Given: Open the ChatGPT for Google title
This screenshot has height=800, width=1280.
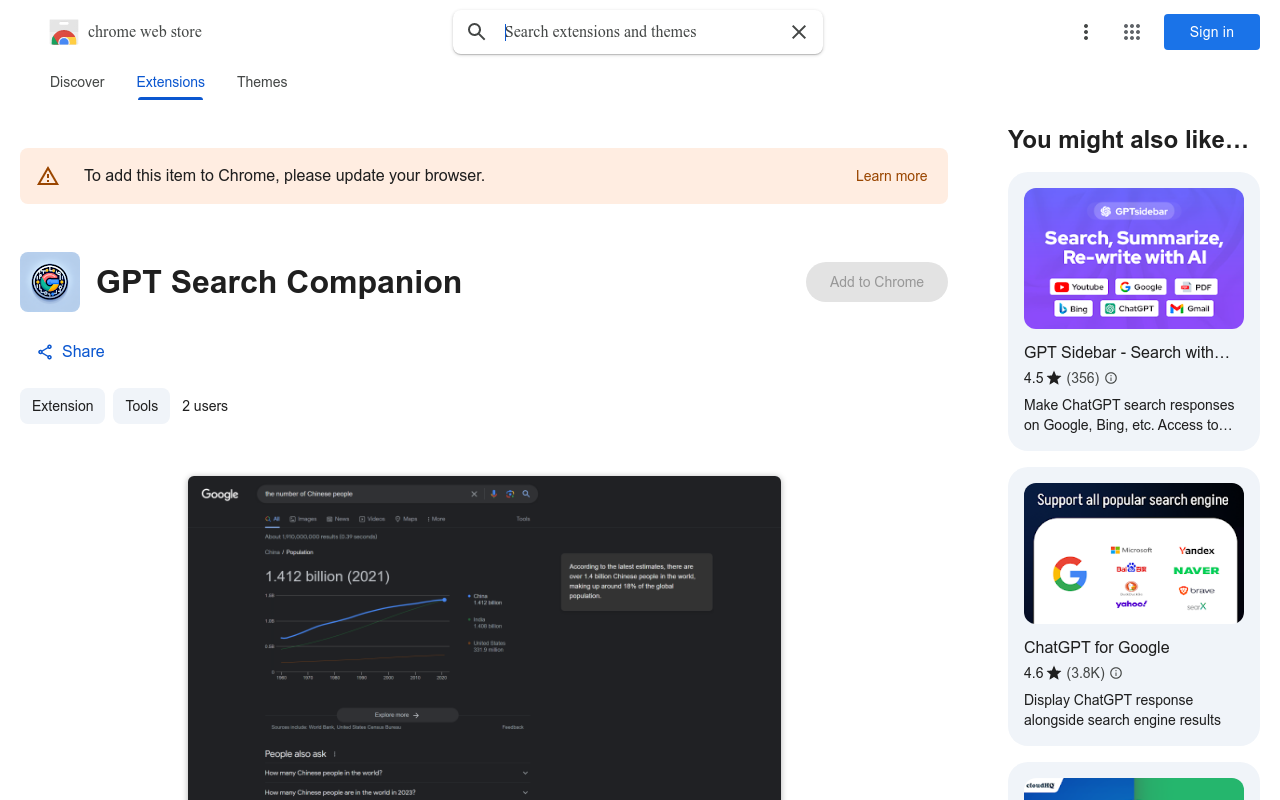Looking at the screenshot, I should point(1097,647).
